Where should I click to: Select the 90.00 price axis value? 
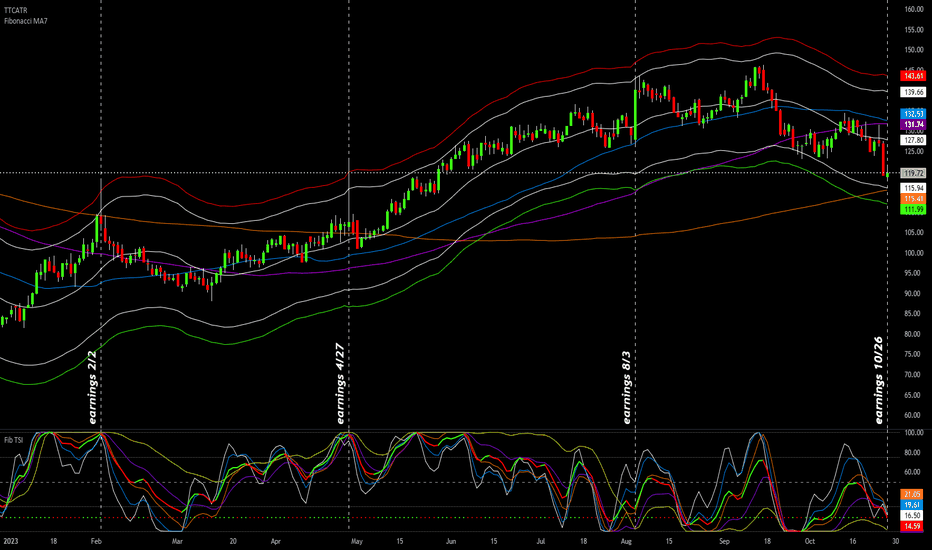coord(914,294)
